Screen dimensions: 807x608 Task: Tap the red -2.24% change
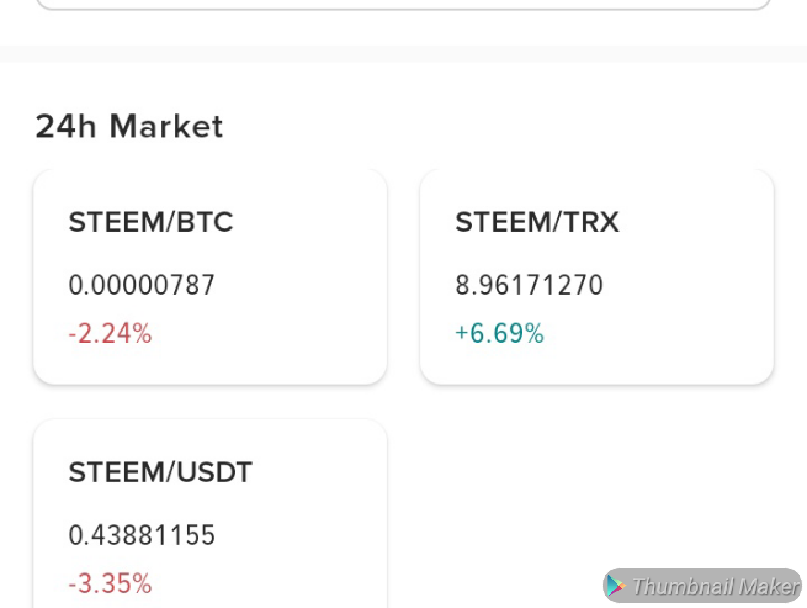(110, 334)
